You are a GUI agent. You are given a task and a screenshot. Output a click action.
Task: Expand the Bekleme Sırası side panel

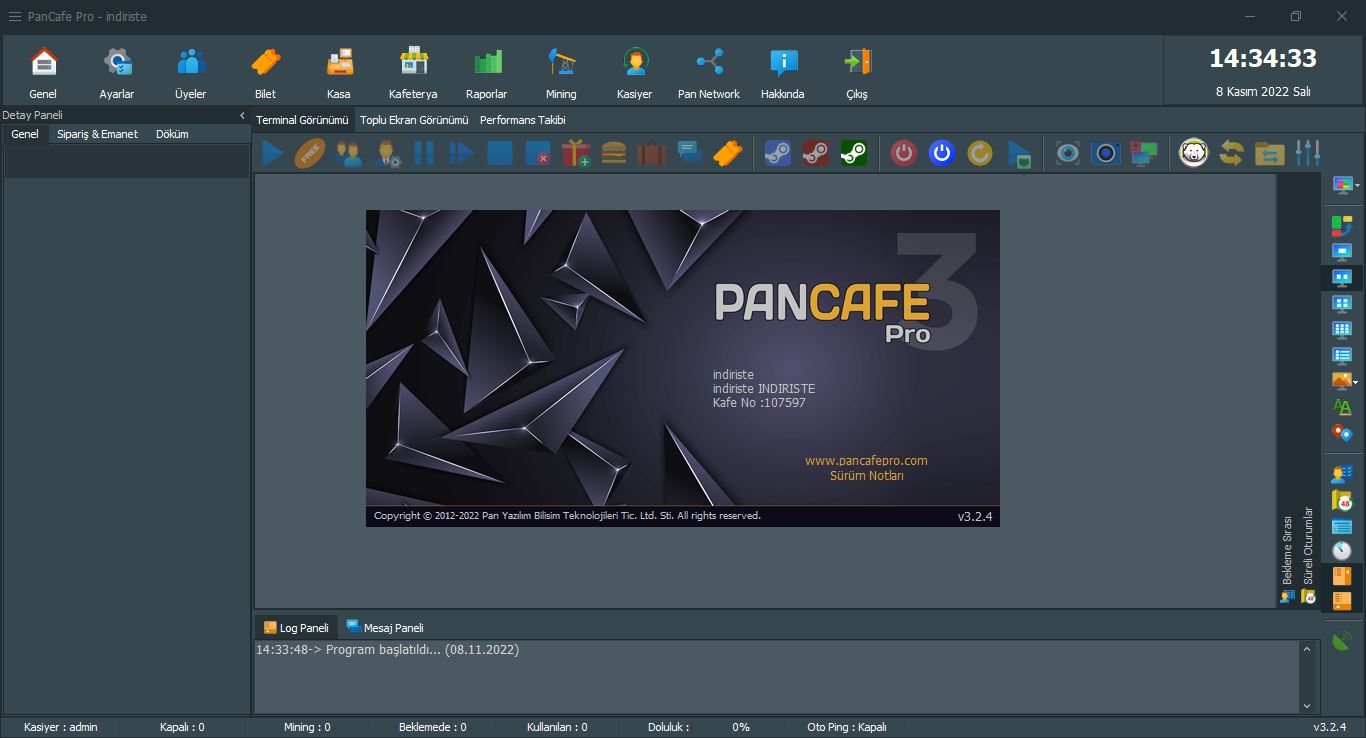tap(1287, 559)
